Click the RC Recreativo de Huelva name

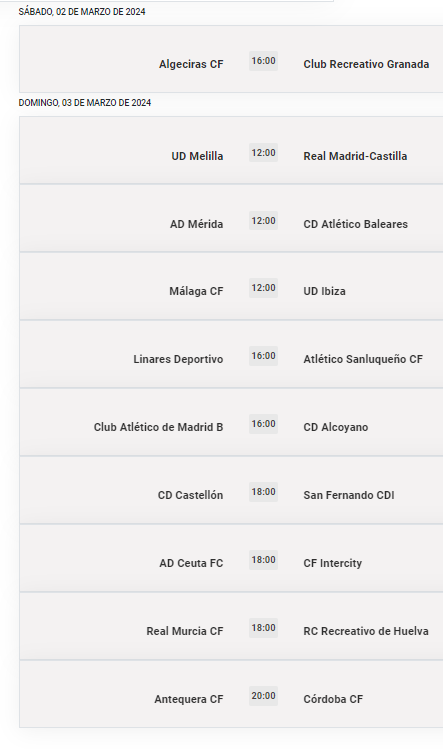(x=366, y=631)
